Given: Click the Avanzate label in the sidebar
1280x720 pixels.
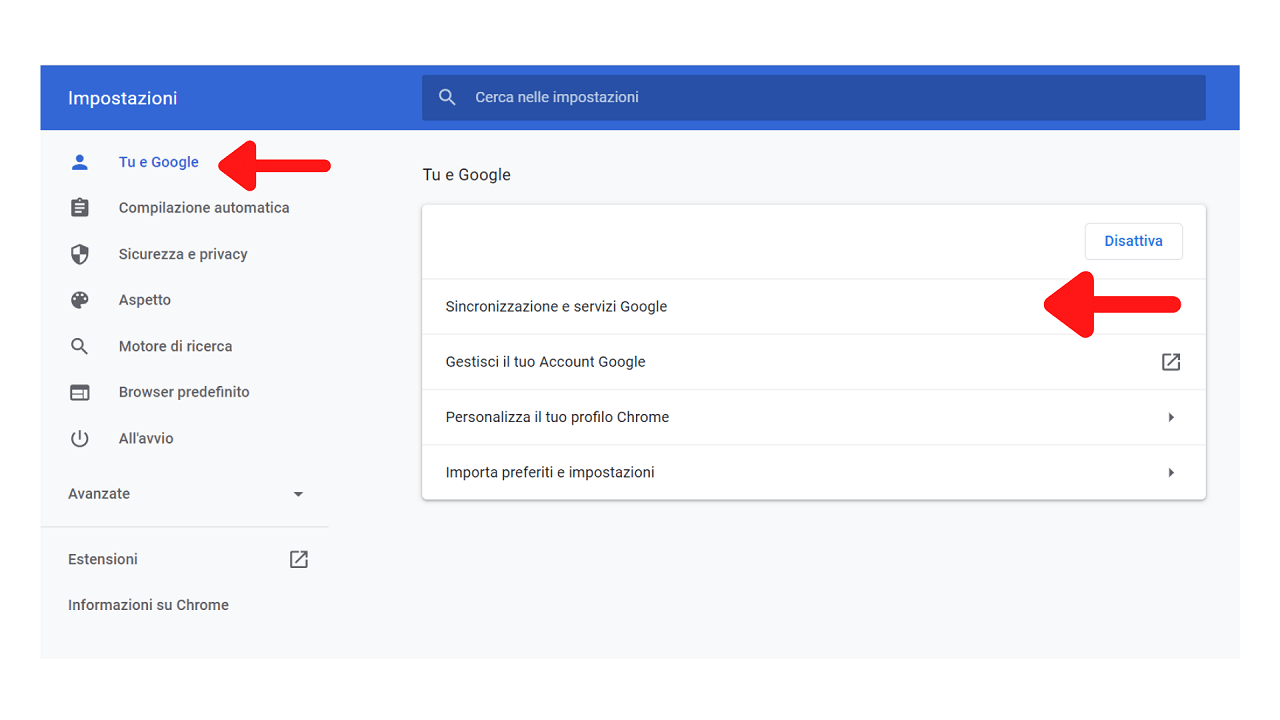Looking at the screenshot, I should click(x=99, y=494).
